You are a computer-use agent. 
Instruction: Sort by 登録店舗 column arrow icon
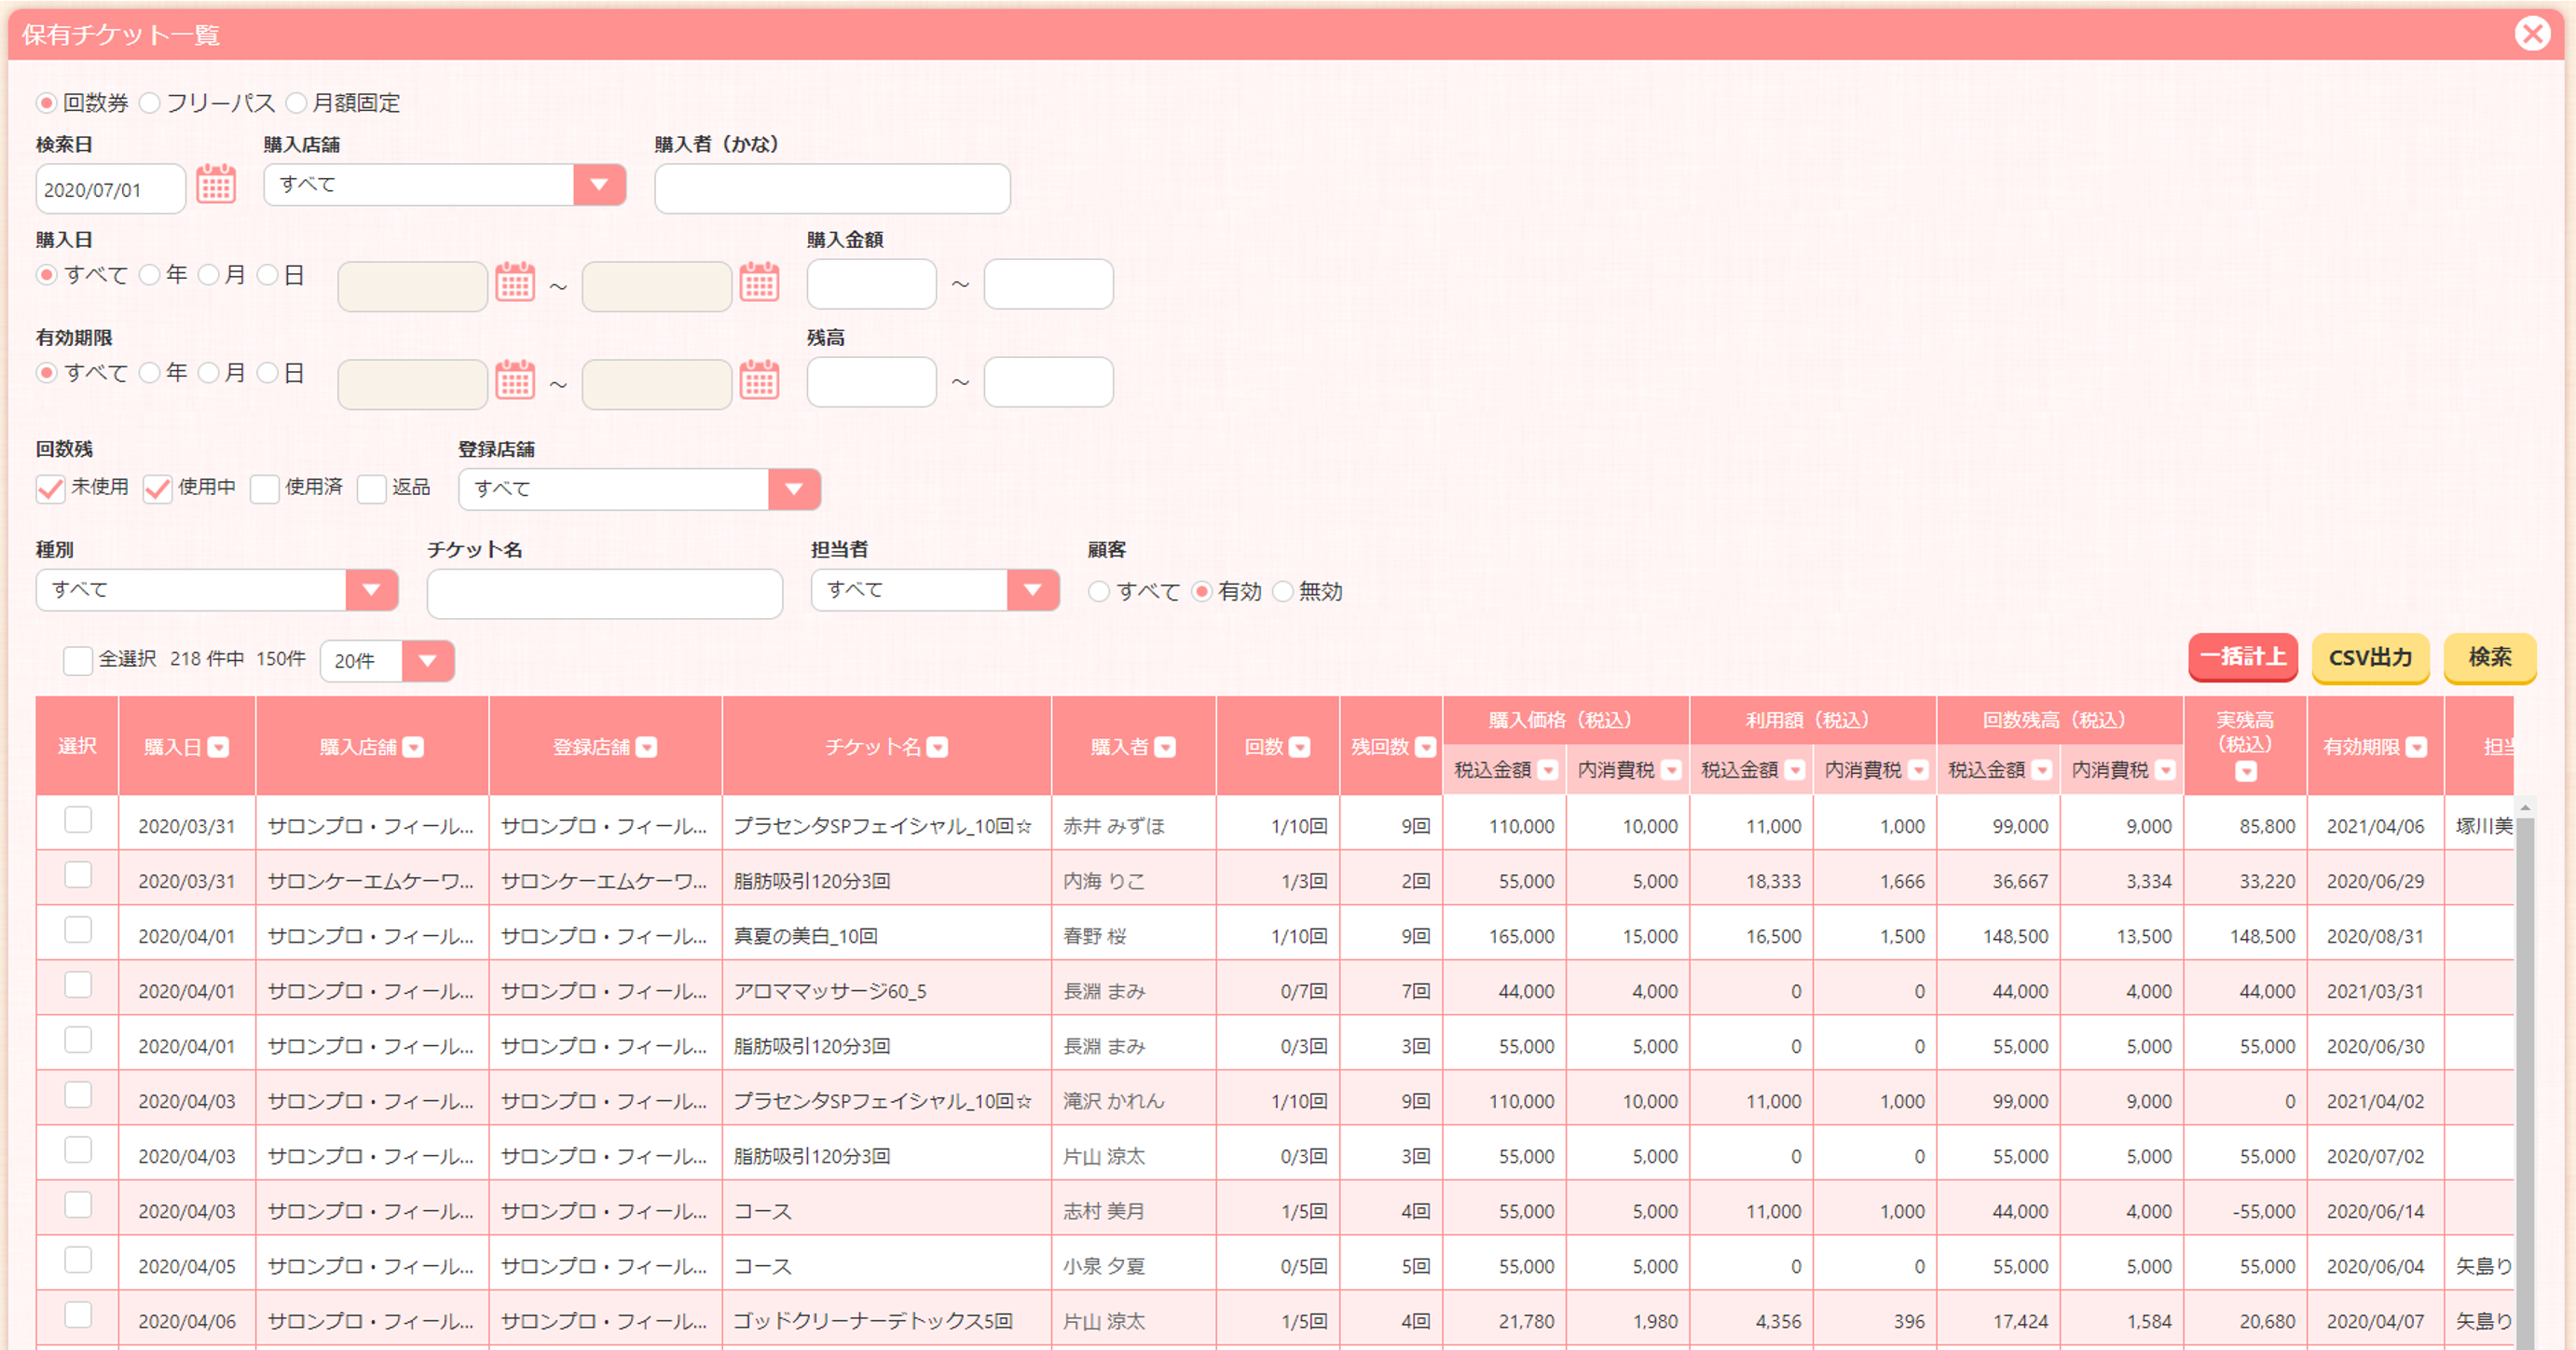click(647, 747)
